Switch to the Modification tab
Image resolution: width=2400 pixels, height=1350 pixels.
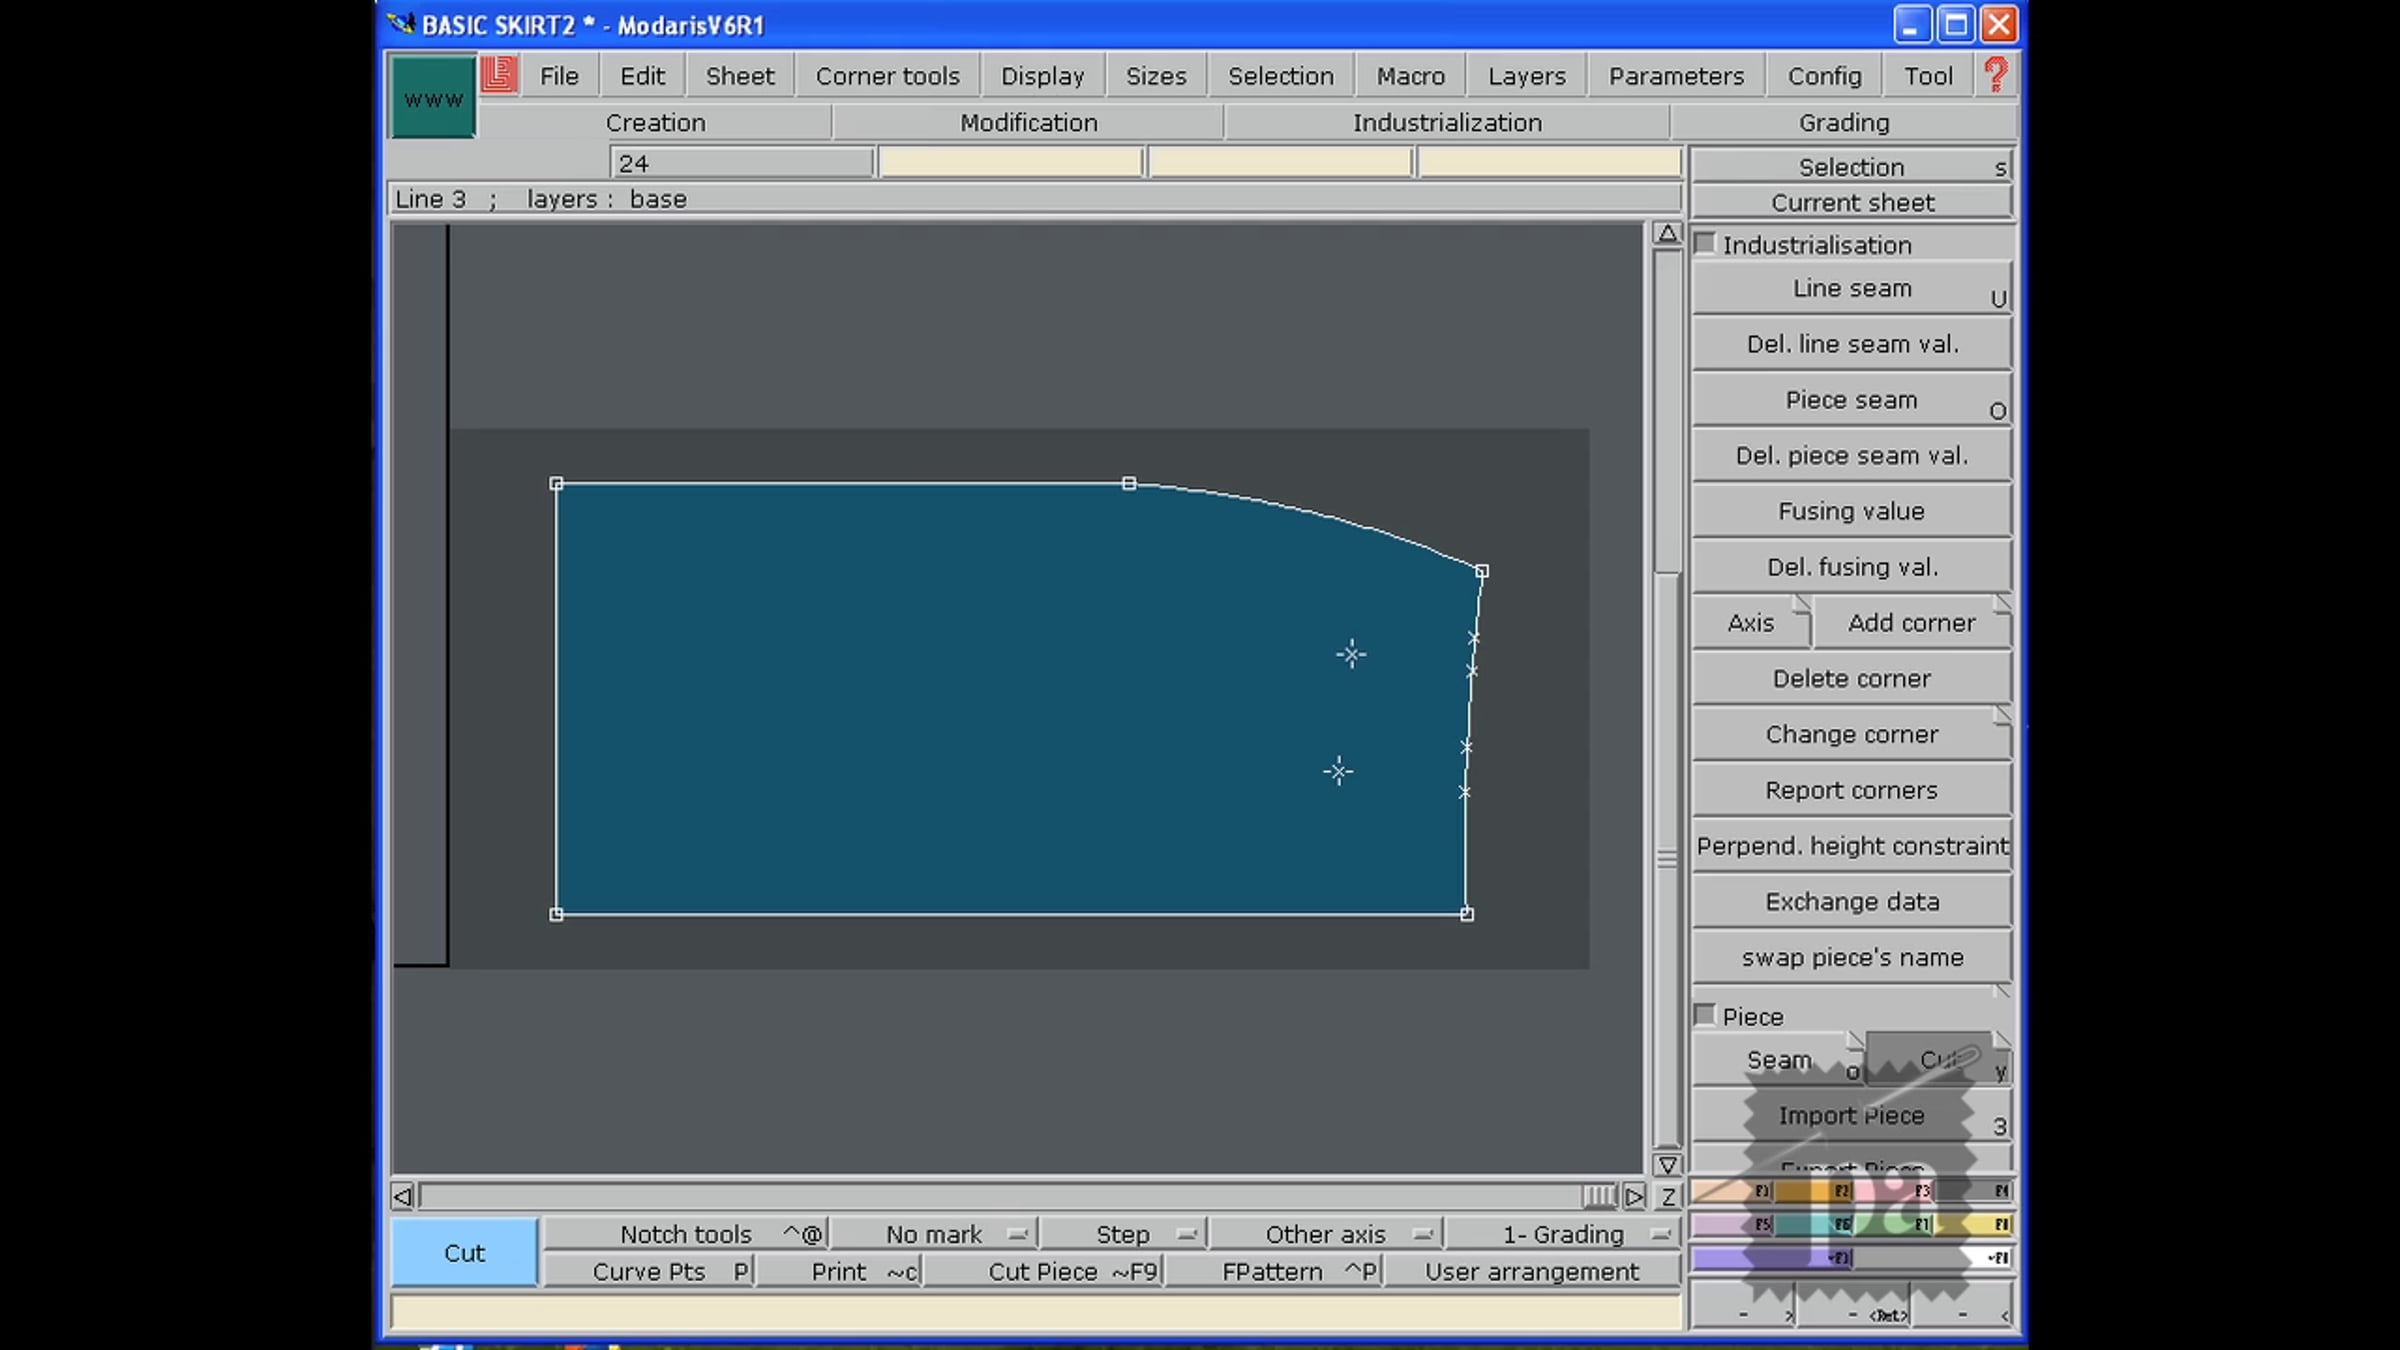(x=1028, y=122)
